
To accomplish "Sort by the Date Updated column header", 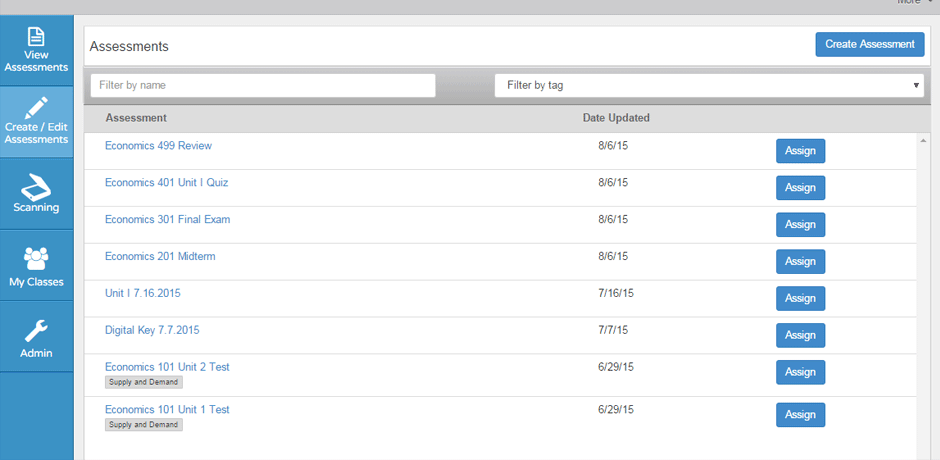I will [x=616, y=118].
